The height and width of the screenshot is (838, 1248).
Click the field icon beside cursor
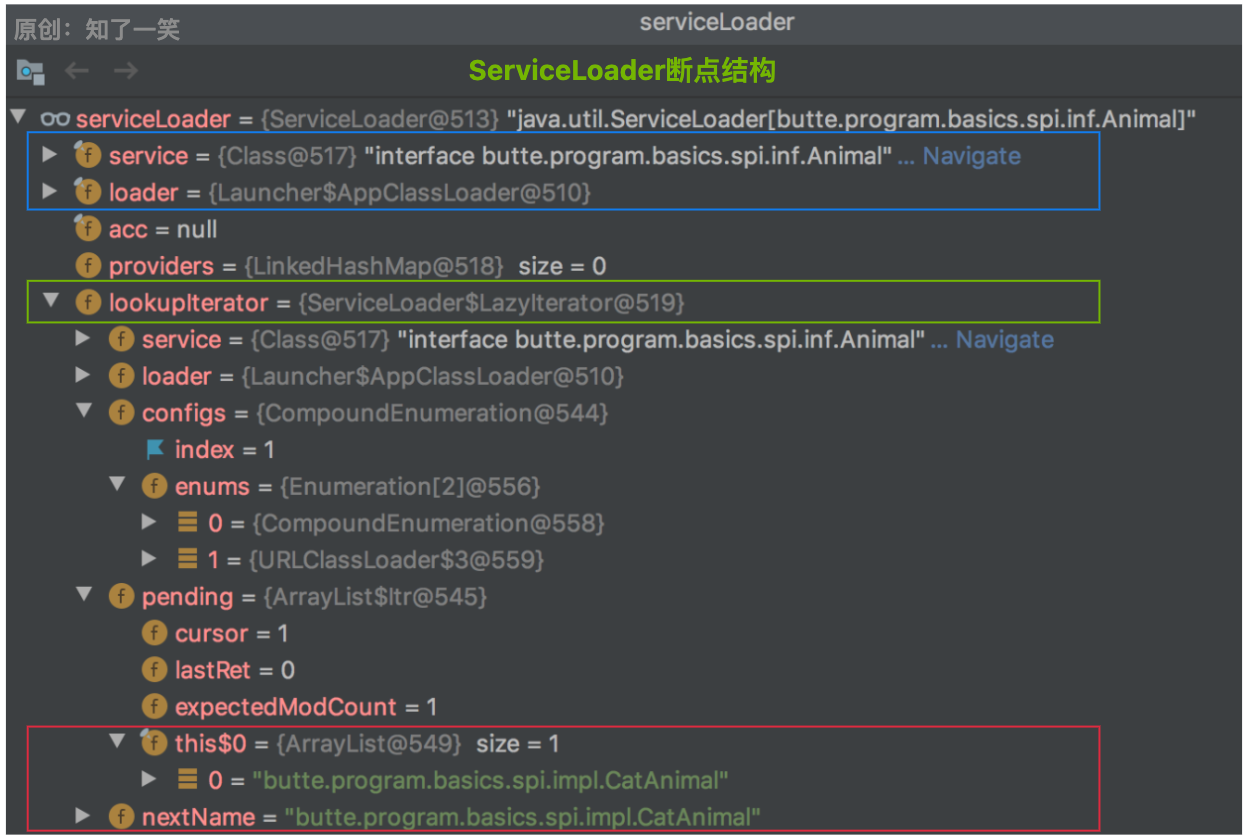pos(154,633)
